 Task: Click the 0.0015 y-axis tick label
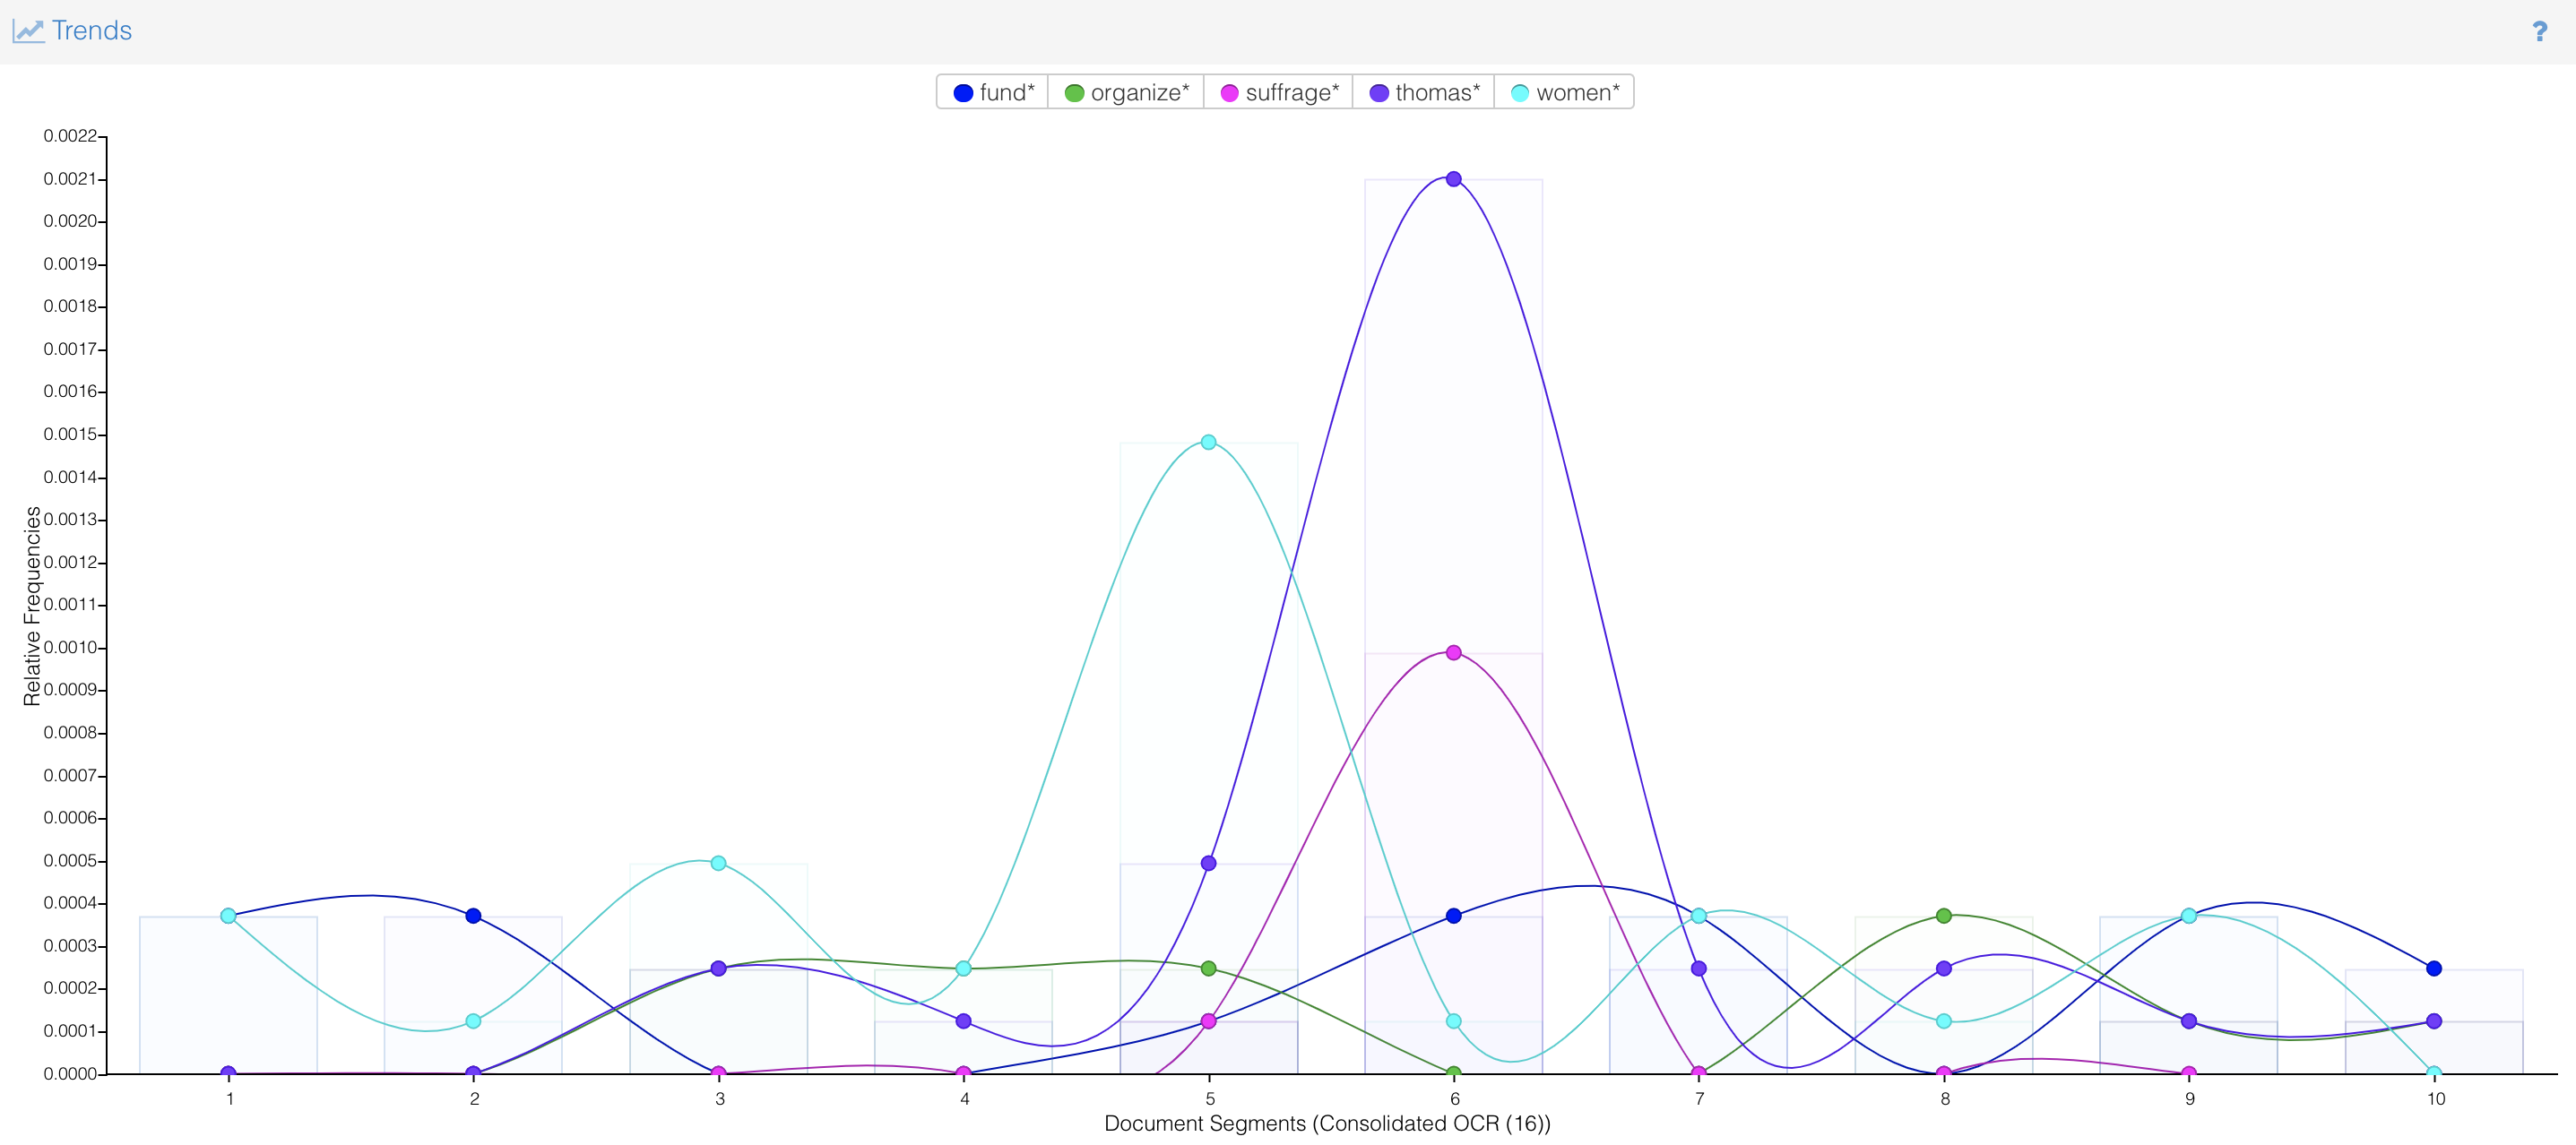coord(70,434)
